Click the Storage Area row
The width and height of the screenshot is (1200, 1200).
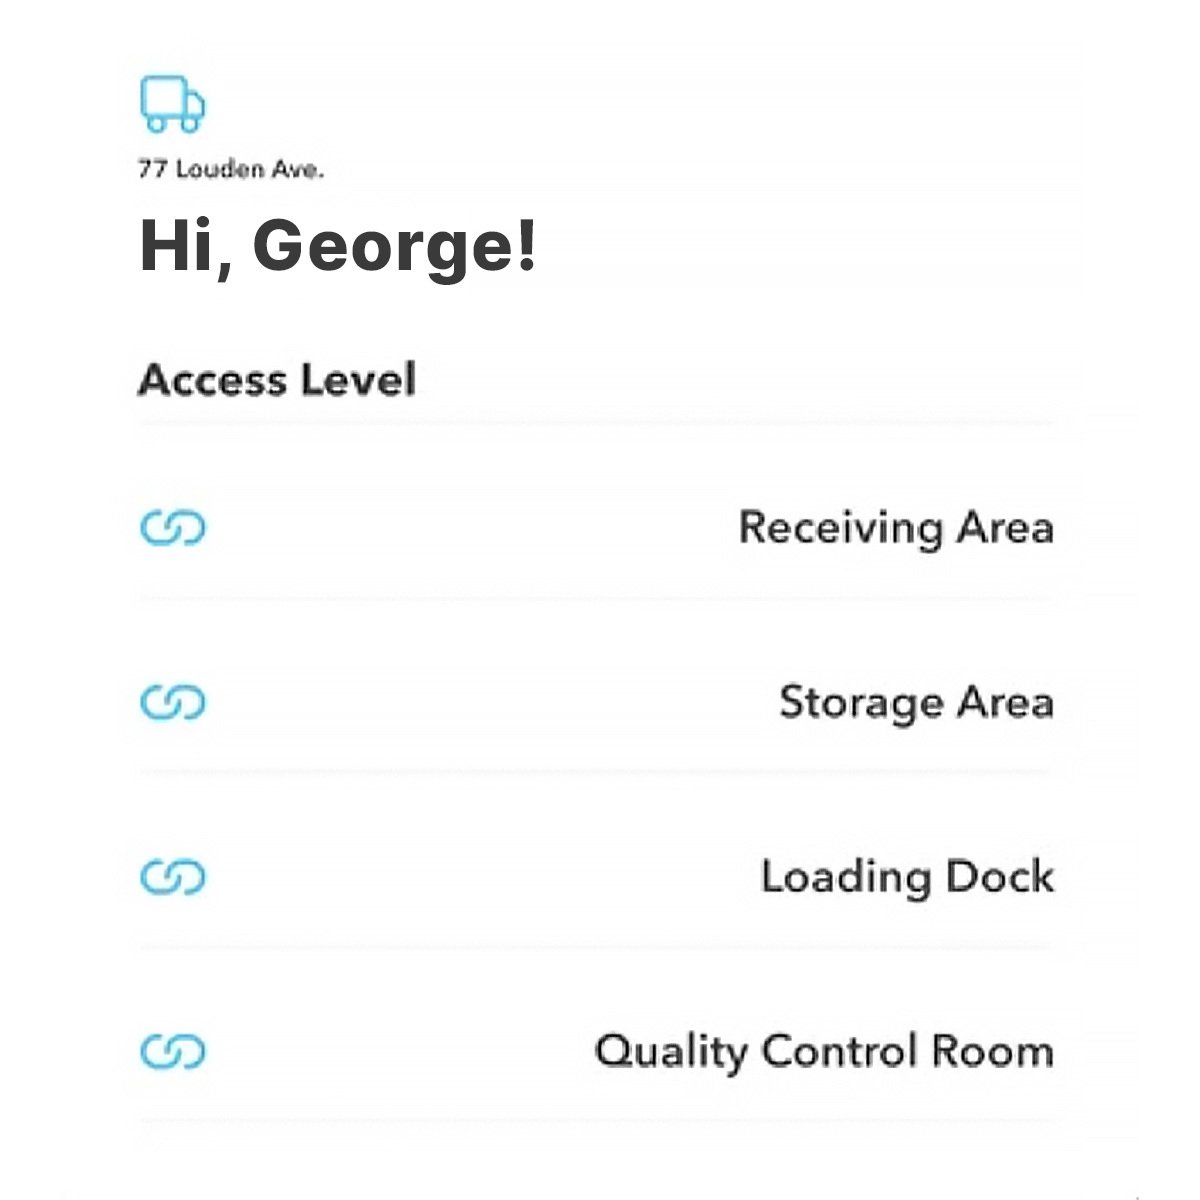(x=917, y=703)
